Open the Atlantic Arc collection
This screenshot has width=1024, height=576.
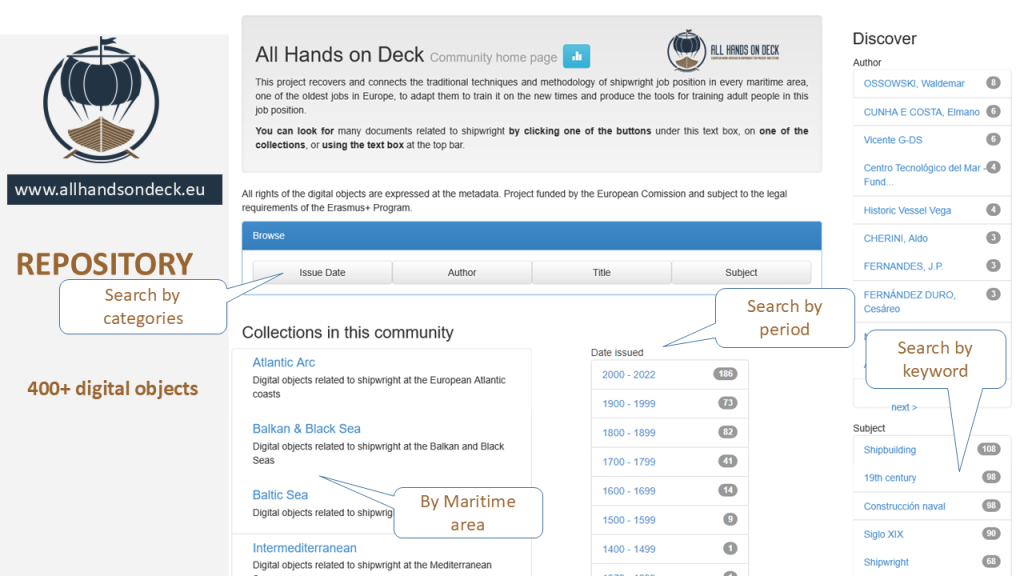point(284,362)
